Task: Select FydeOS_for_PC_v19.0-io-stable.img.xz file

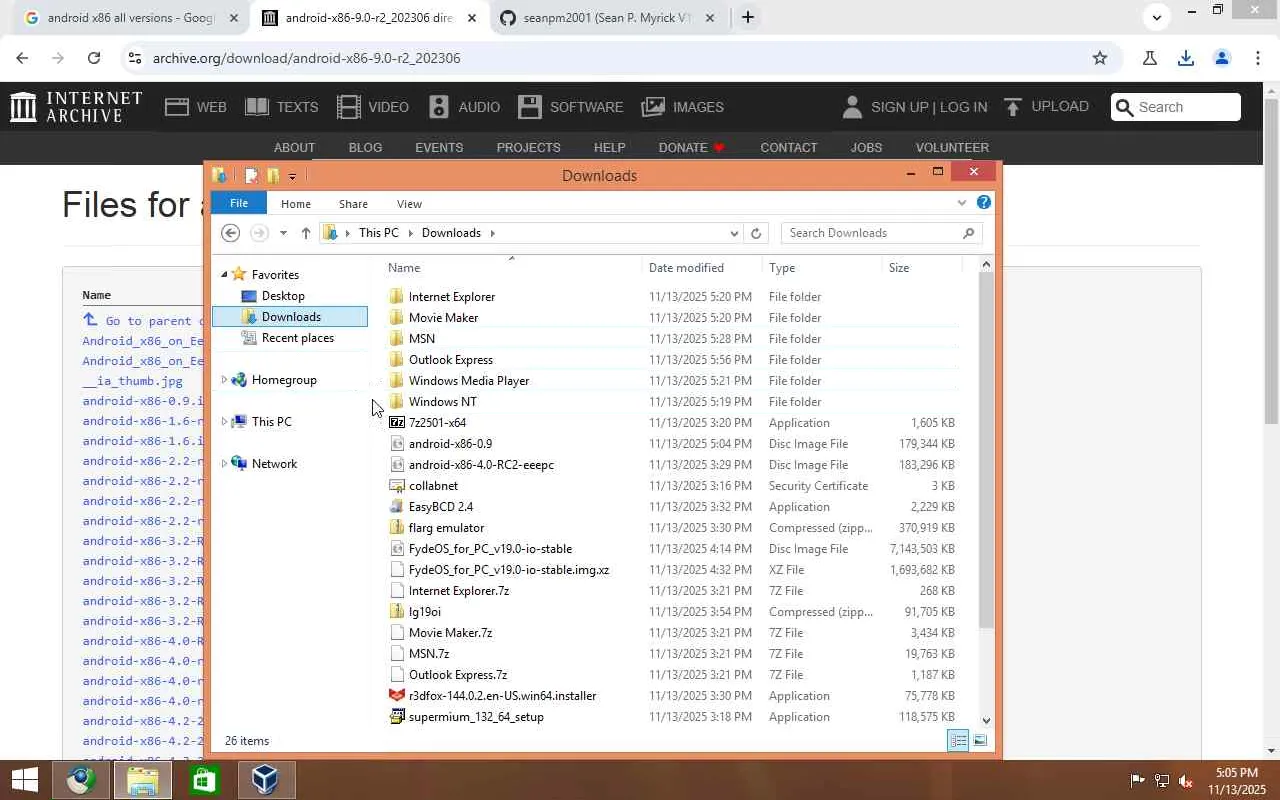Action: [x=509, y=570]
